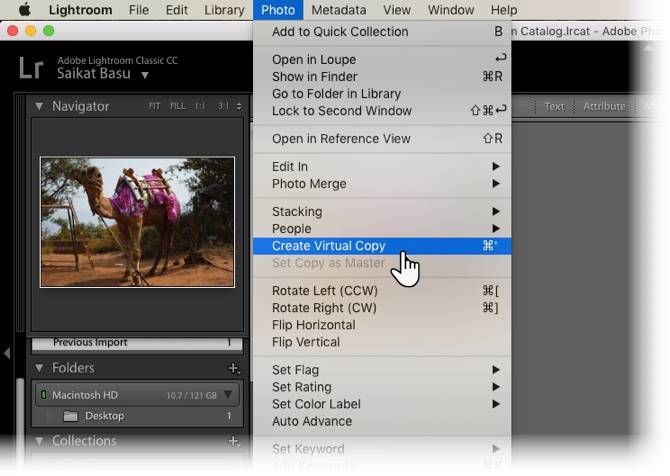Collapse the Collections panel triangle
Image resolution: width=670 pixels, height=476 pixels.
coord(39,441)
